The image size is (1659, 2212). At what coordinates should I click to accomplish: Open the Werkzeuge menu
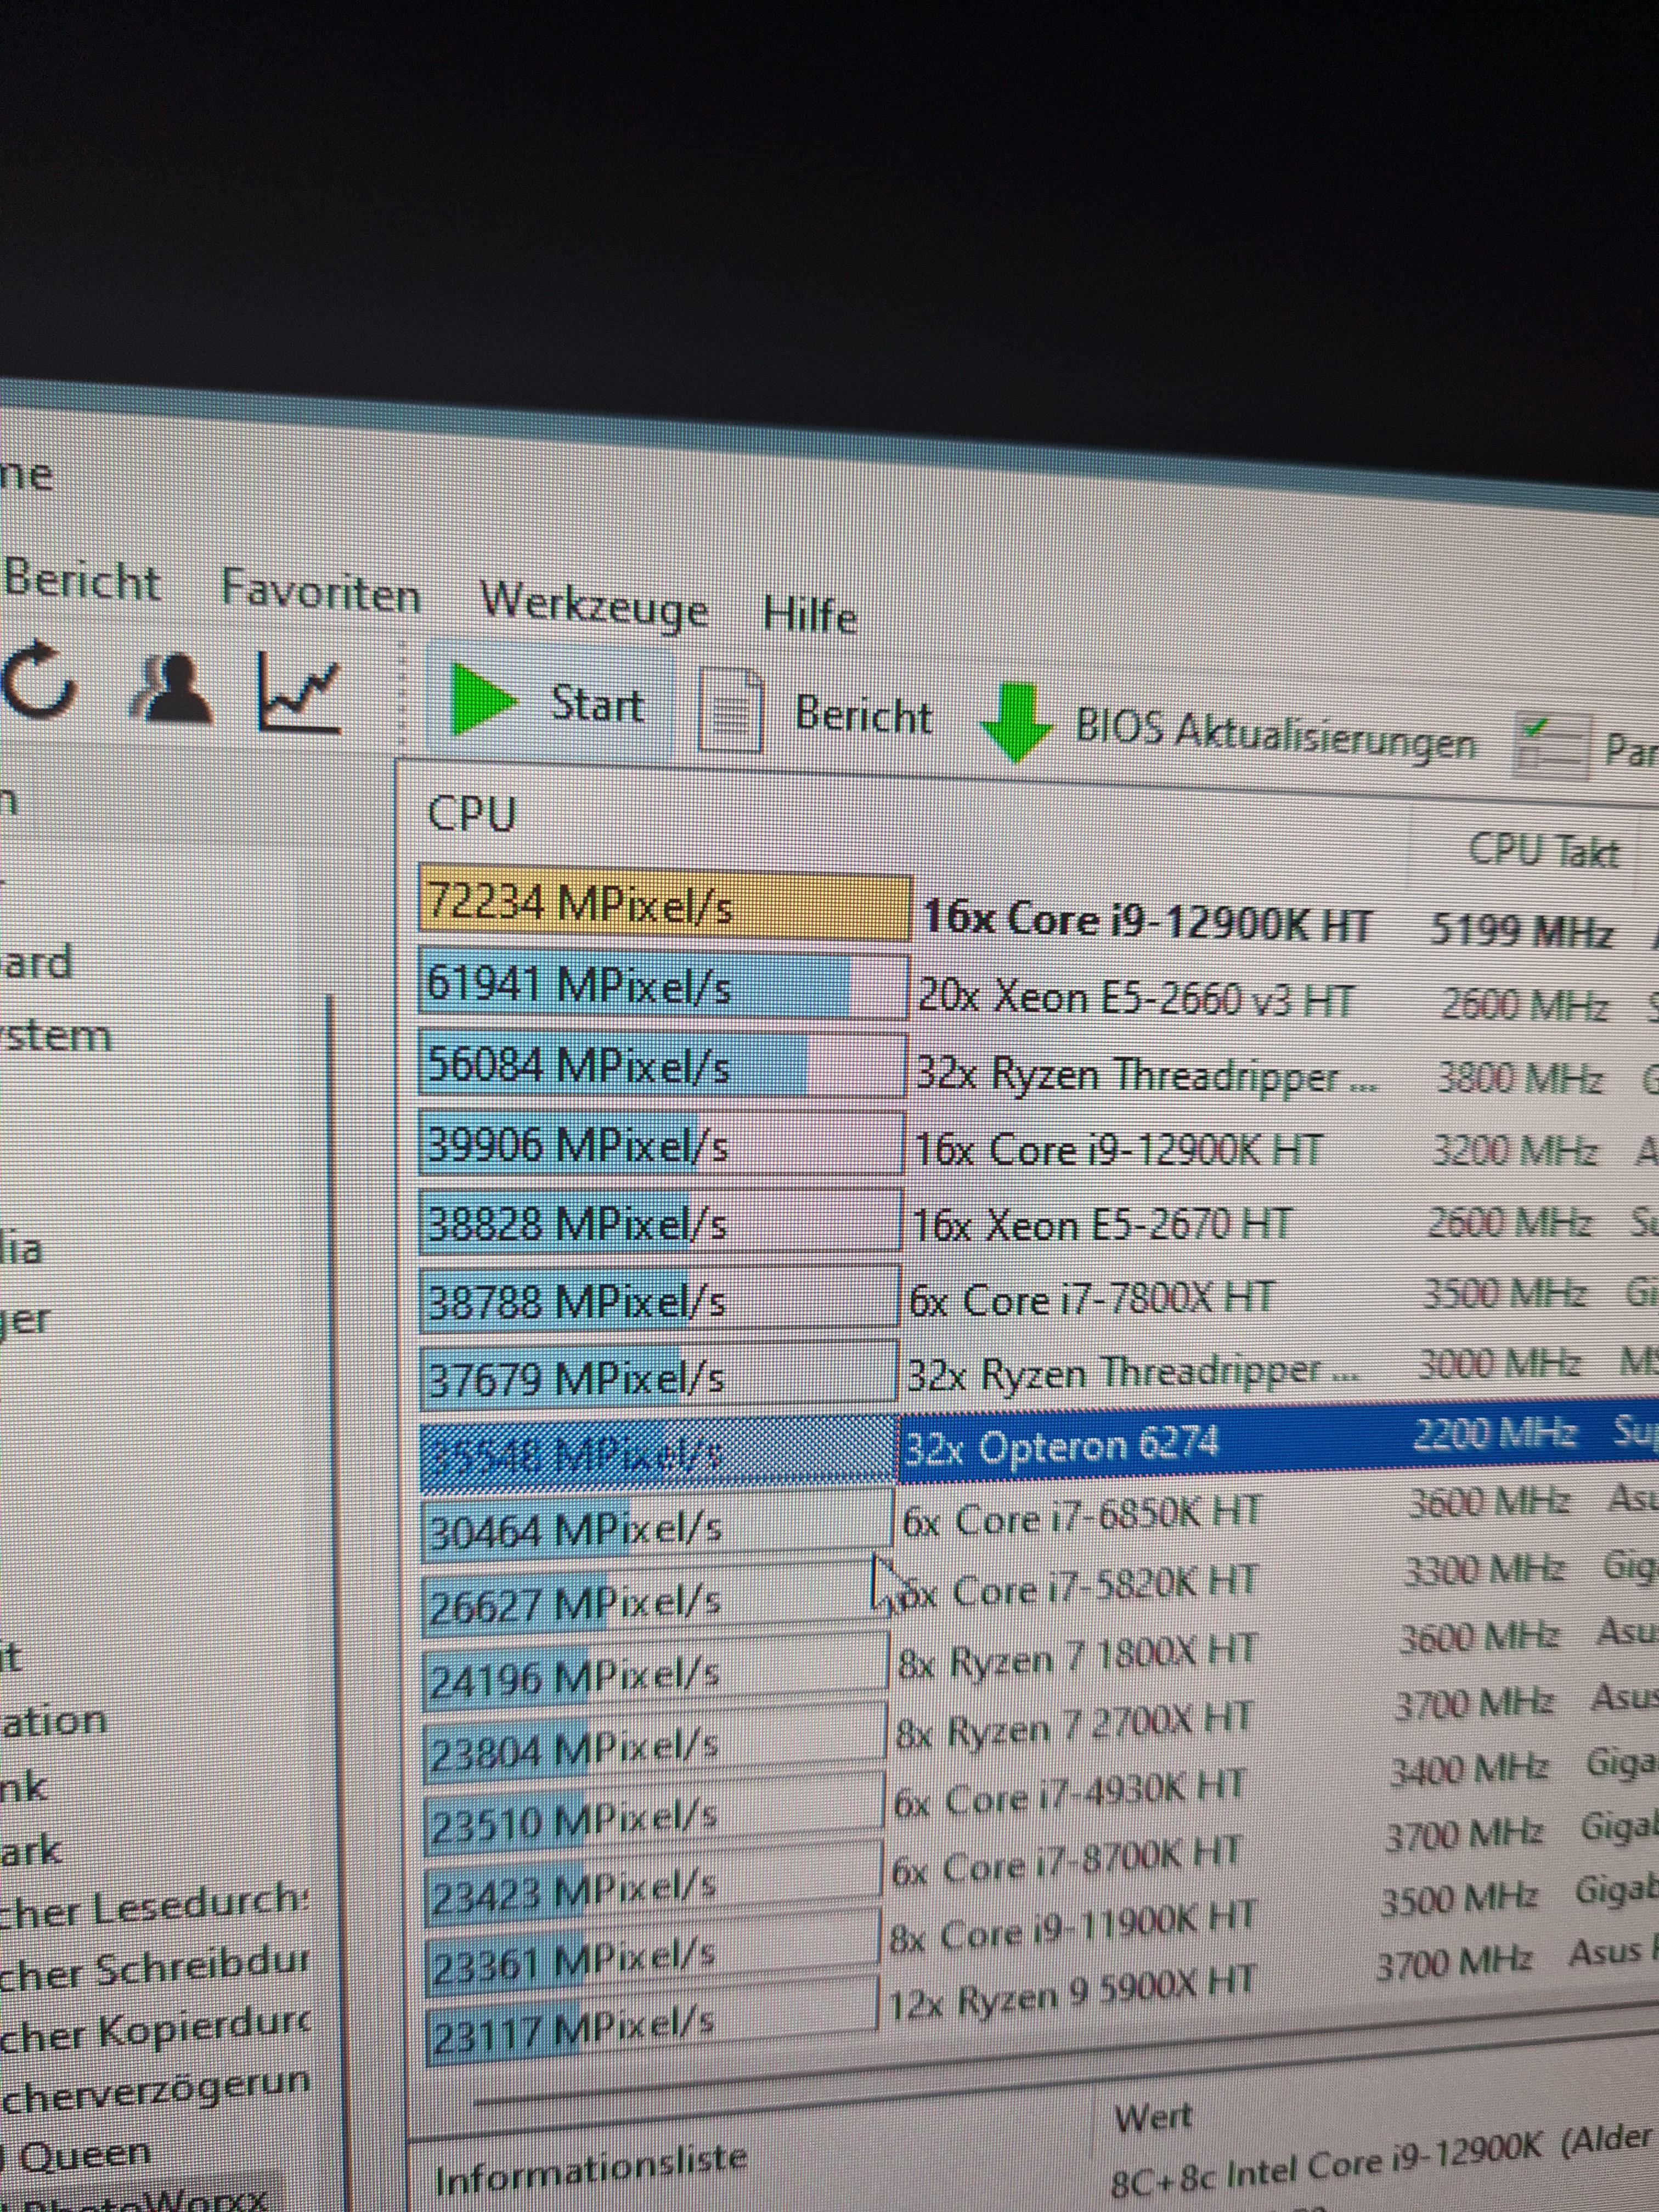click(594, 605)
